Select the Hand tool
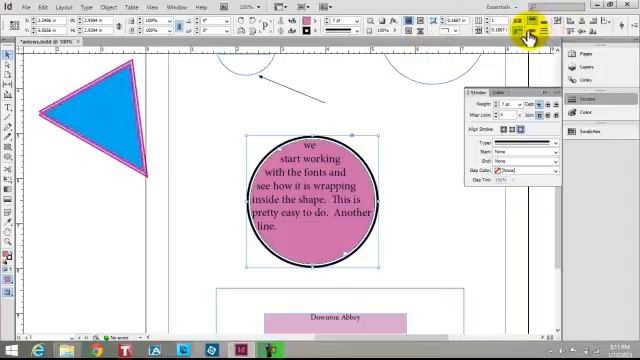 7,232
